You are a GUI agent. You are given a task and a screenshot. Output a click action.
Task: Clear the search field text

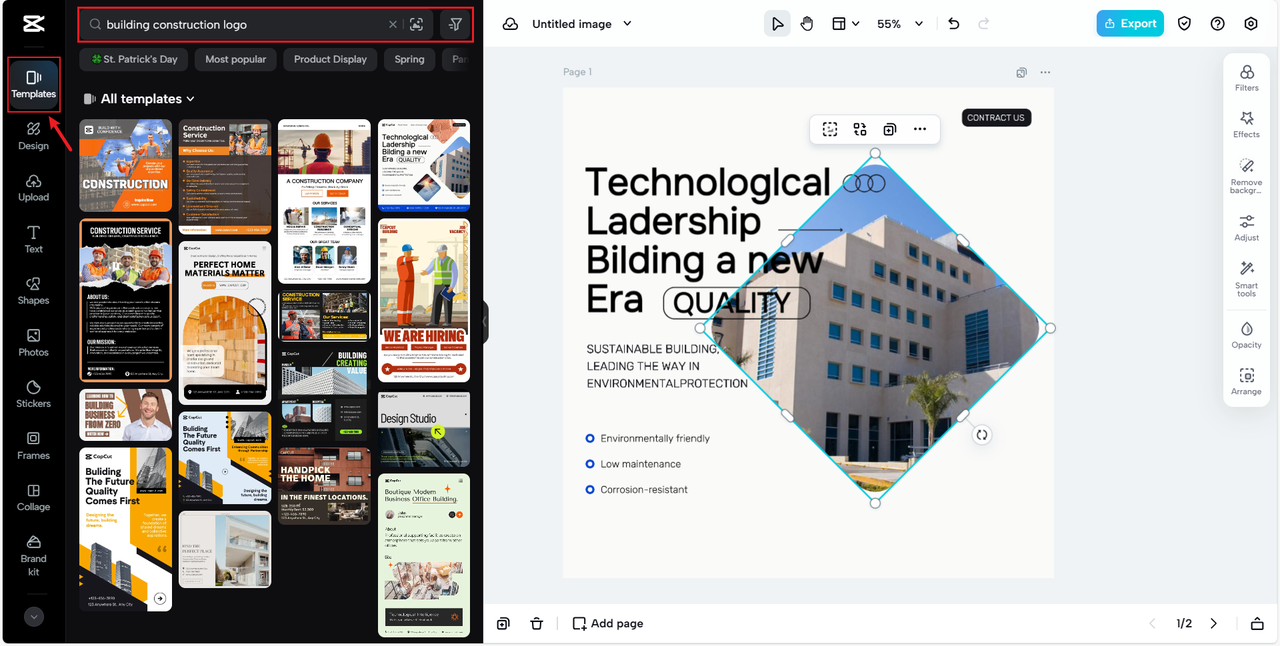(x=392, y=24)
